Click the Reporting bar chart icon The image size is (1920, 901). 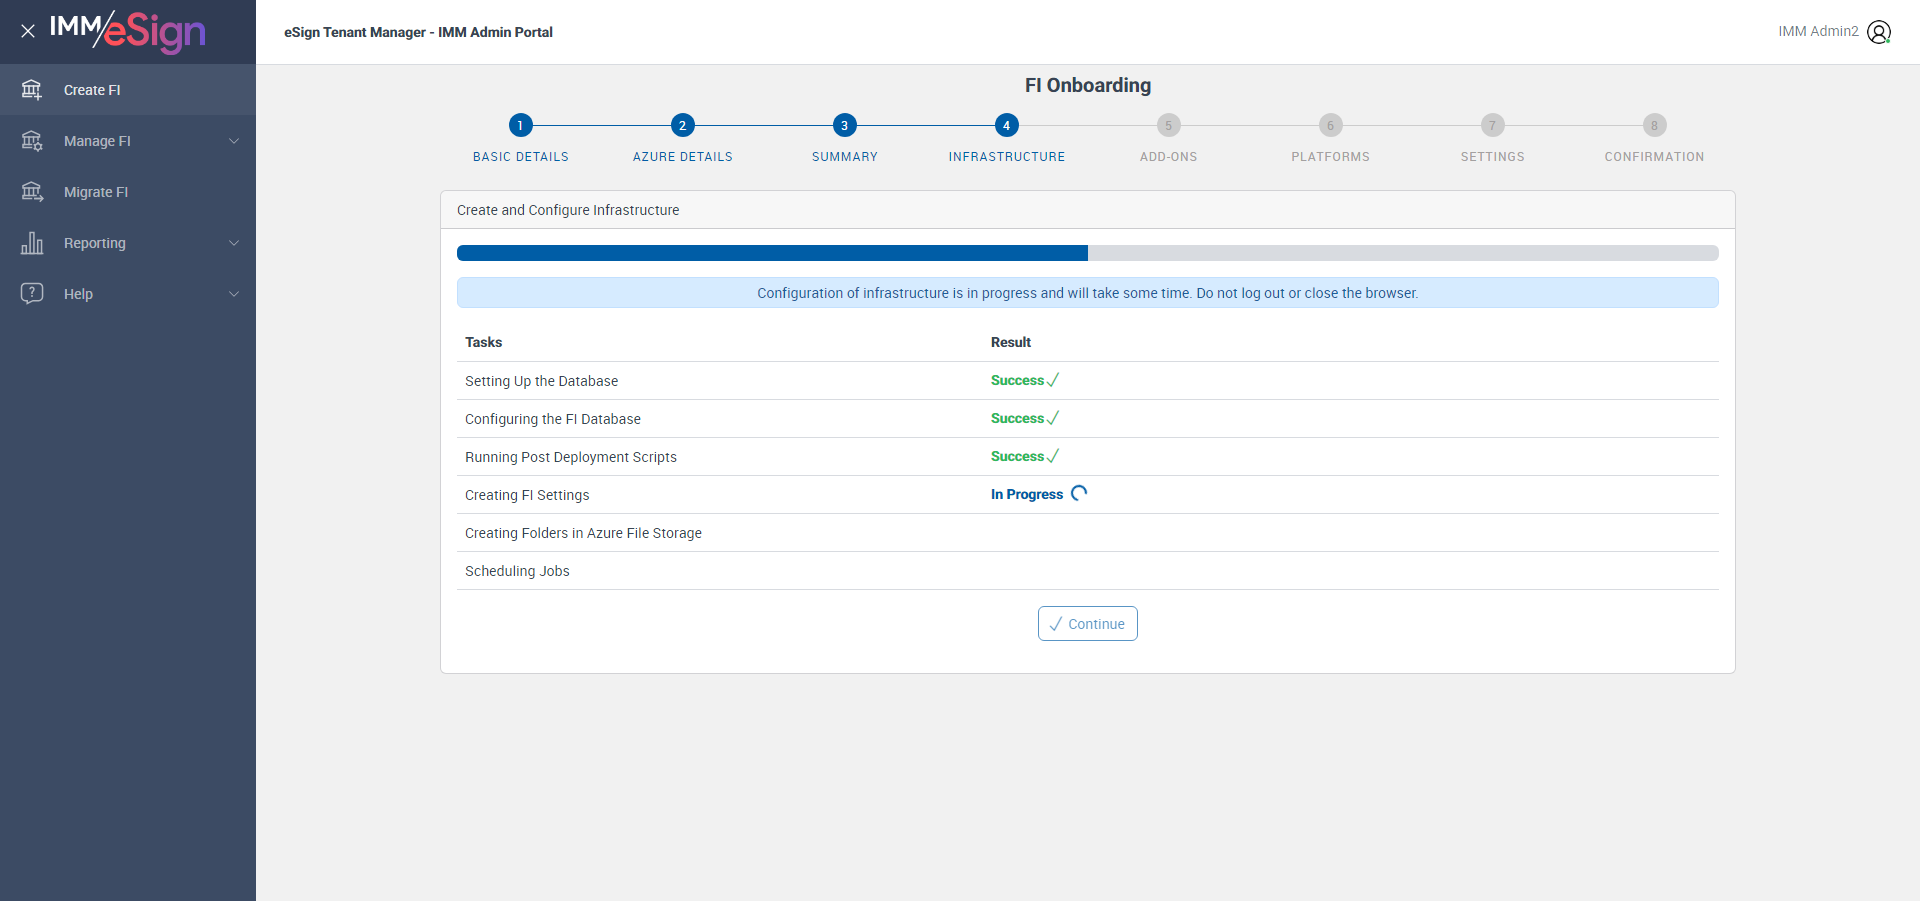[32, 243]
